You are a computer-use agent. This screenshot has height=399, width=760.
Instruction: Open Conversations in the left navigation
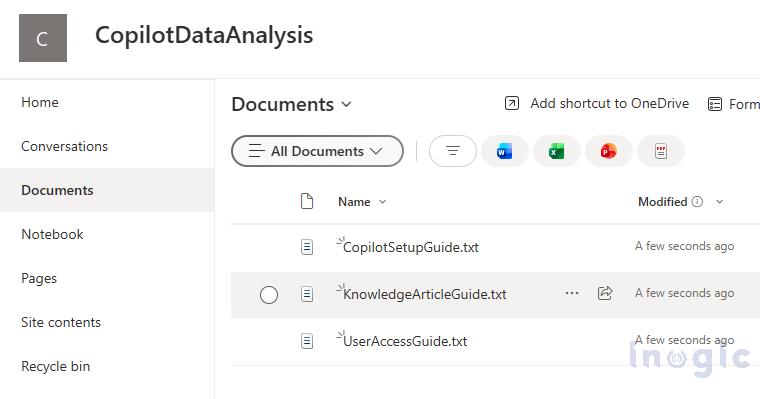[64, 146]
